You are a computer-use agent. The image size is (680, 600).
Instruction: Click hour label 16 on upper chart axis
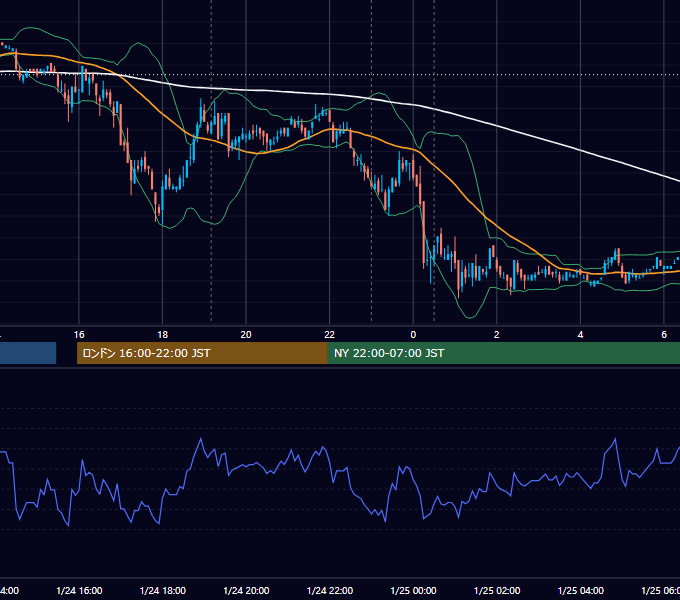pyautogui.click(x=79, y=335)
